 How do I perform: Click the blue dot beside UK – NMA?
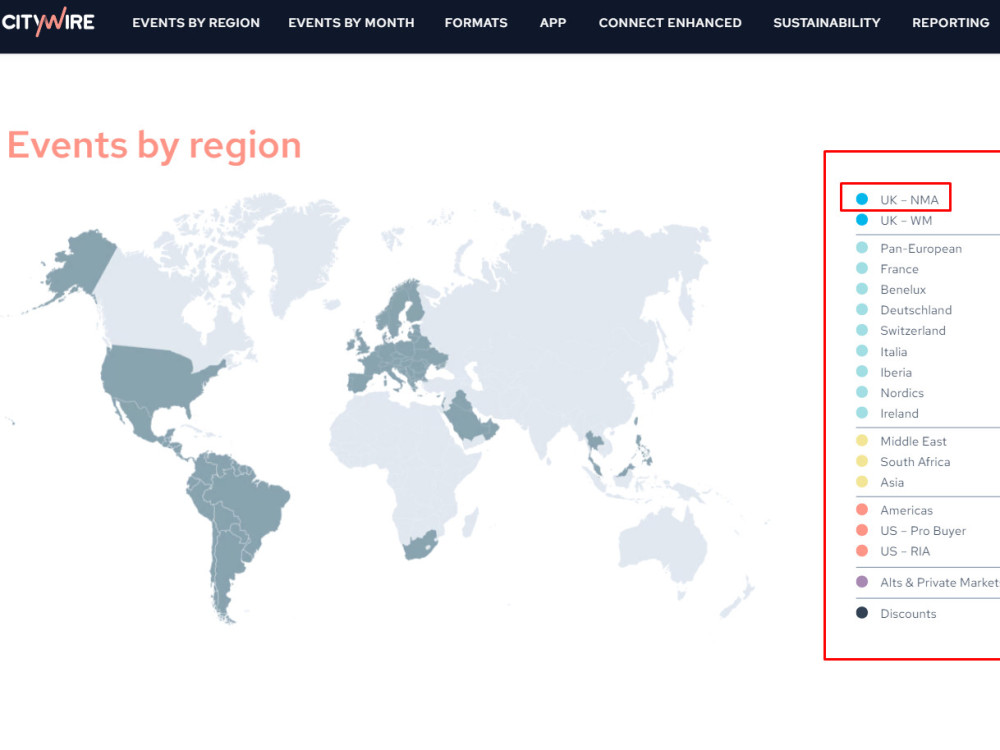coord(862,199)
